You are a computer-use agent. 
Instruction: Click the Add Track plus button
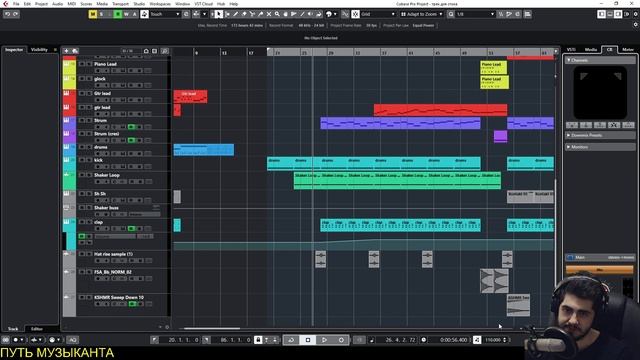66,51
